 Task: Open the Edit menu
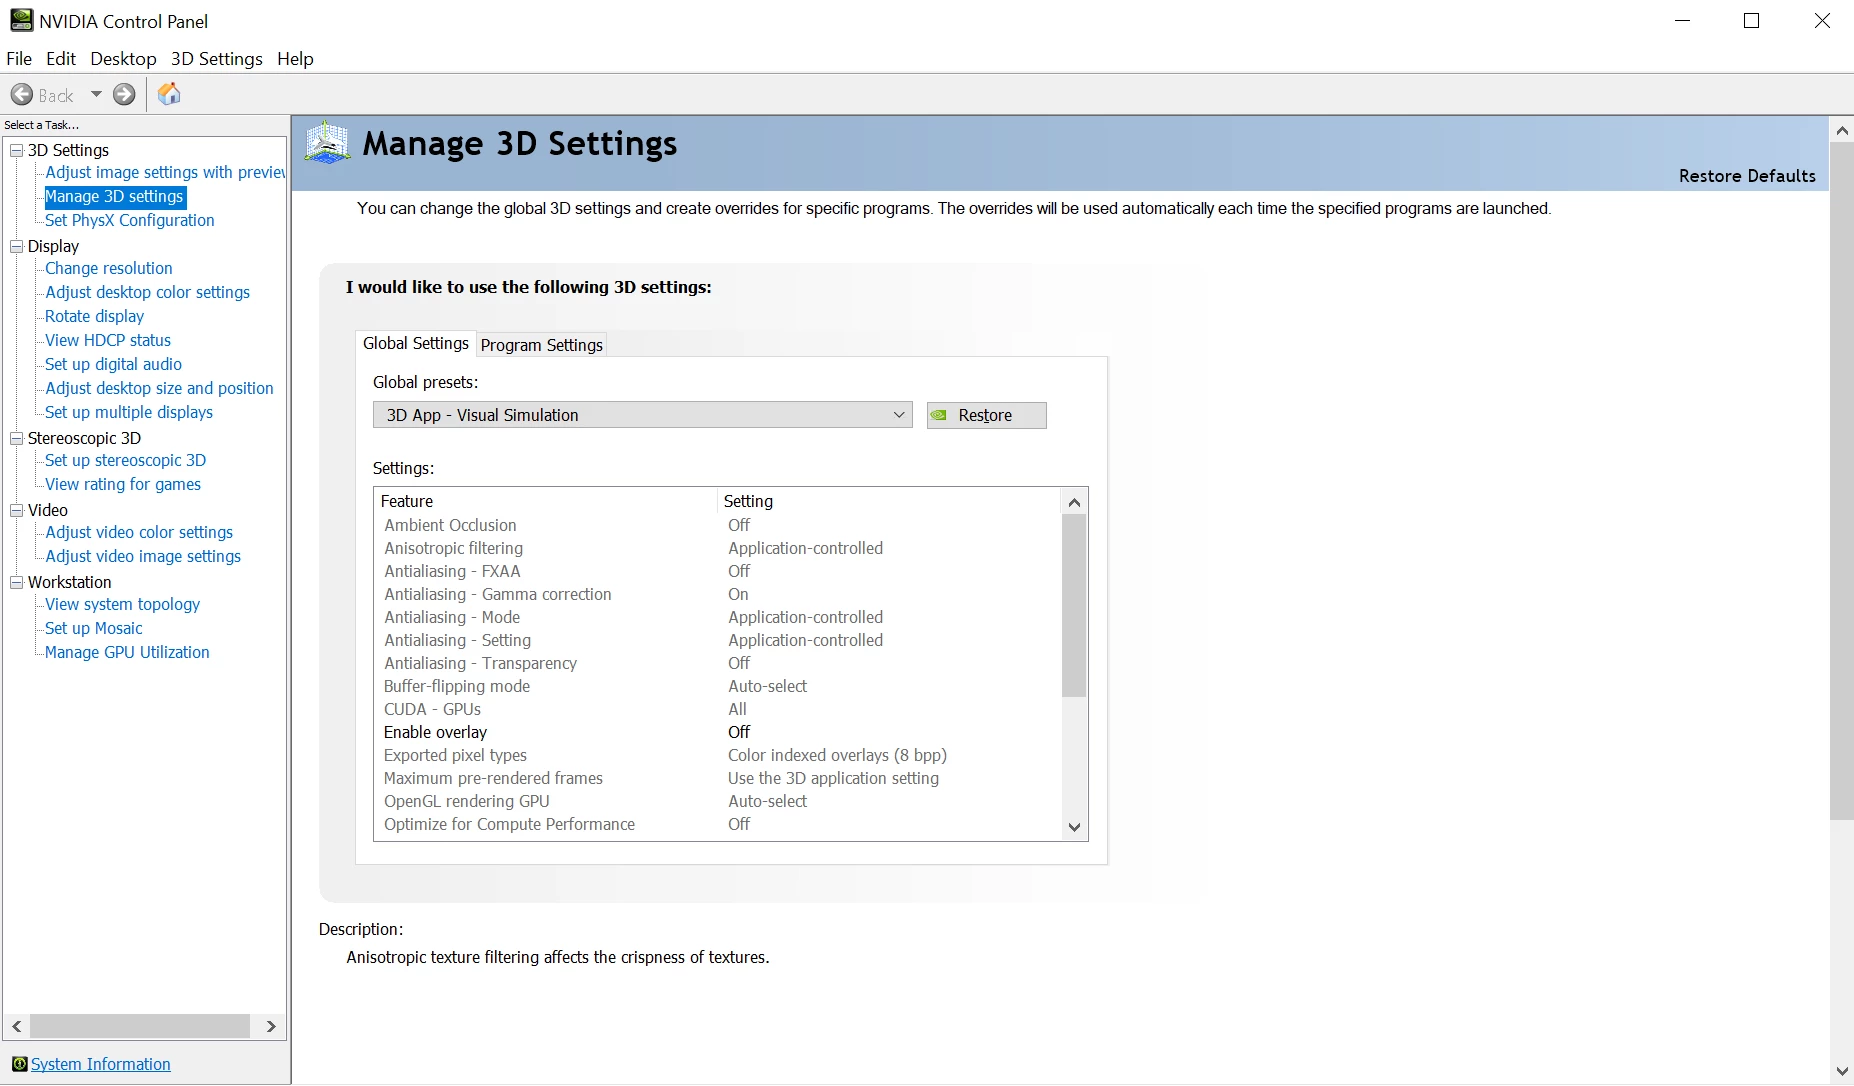tap(61, 59)
